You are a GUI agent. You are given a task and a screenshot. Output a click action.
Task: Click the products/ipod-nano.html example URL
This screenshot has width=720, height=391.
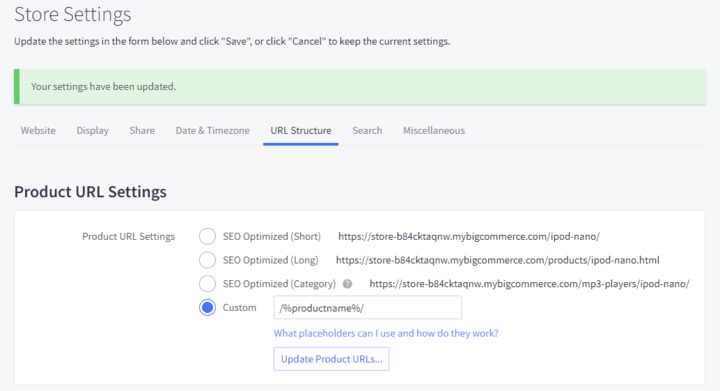[x=498, y=260]
